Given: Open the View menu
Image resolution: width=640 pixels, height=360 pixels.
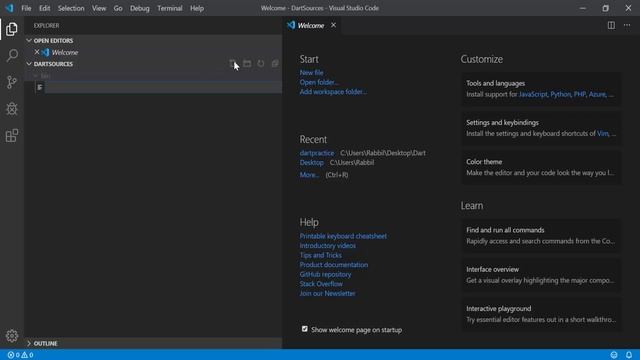Looking at the screenshot, I should click(99, 8).
